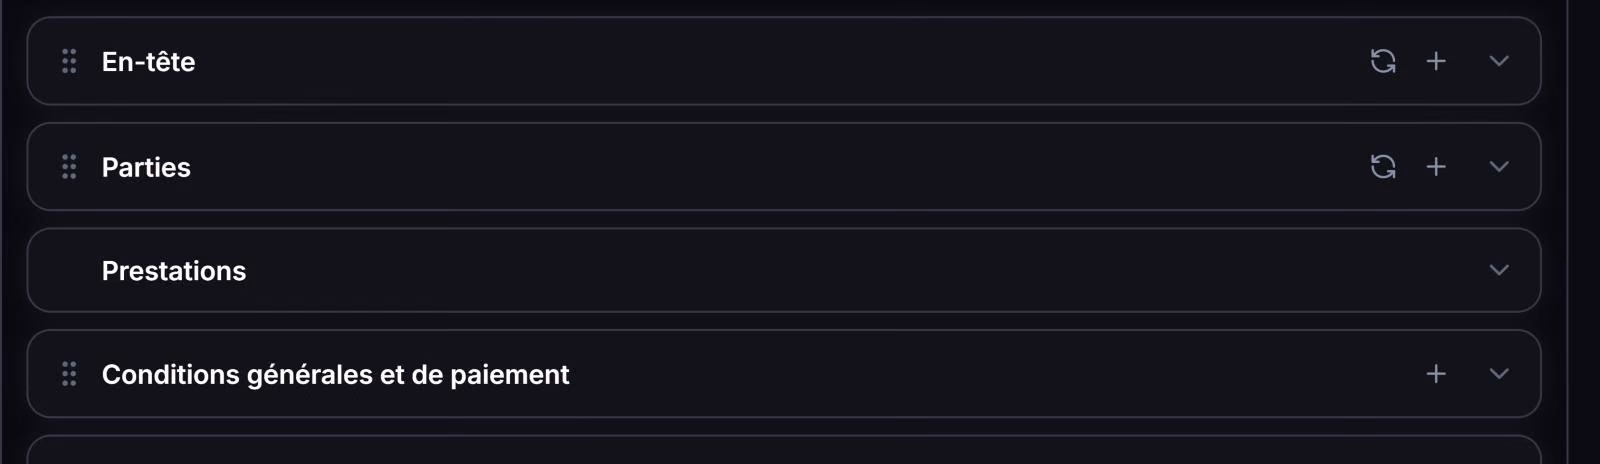Grab the Conditions générales drag handle
The height and width of the screenshot is (464, 1600).
tap(69, 373)
